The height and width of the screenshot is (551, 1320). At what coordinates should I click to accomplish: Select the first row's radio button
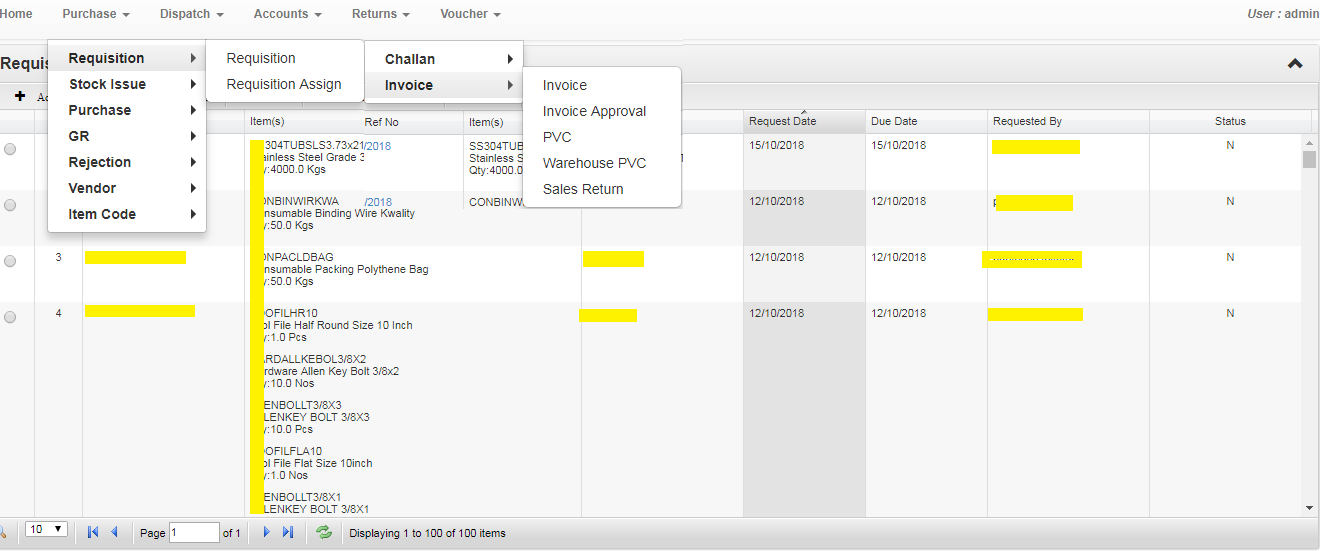click(10, 149)
